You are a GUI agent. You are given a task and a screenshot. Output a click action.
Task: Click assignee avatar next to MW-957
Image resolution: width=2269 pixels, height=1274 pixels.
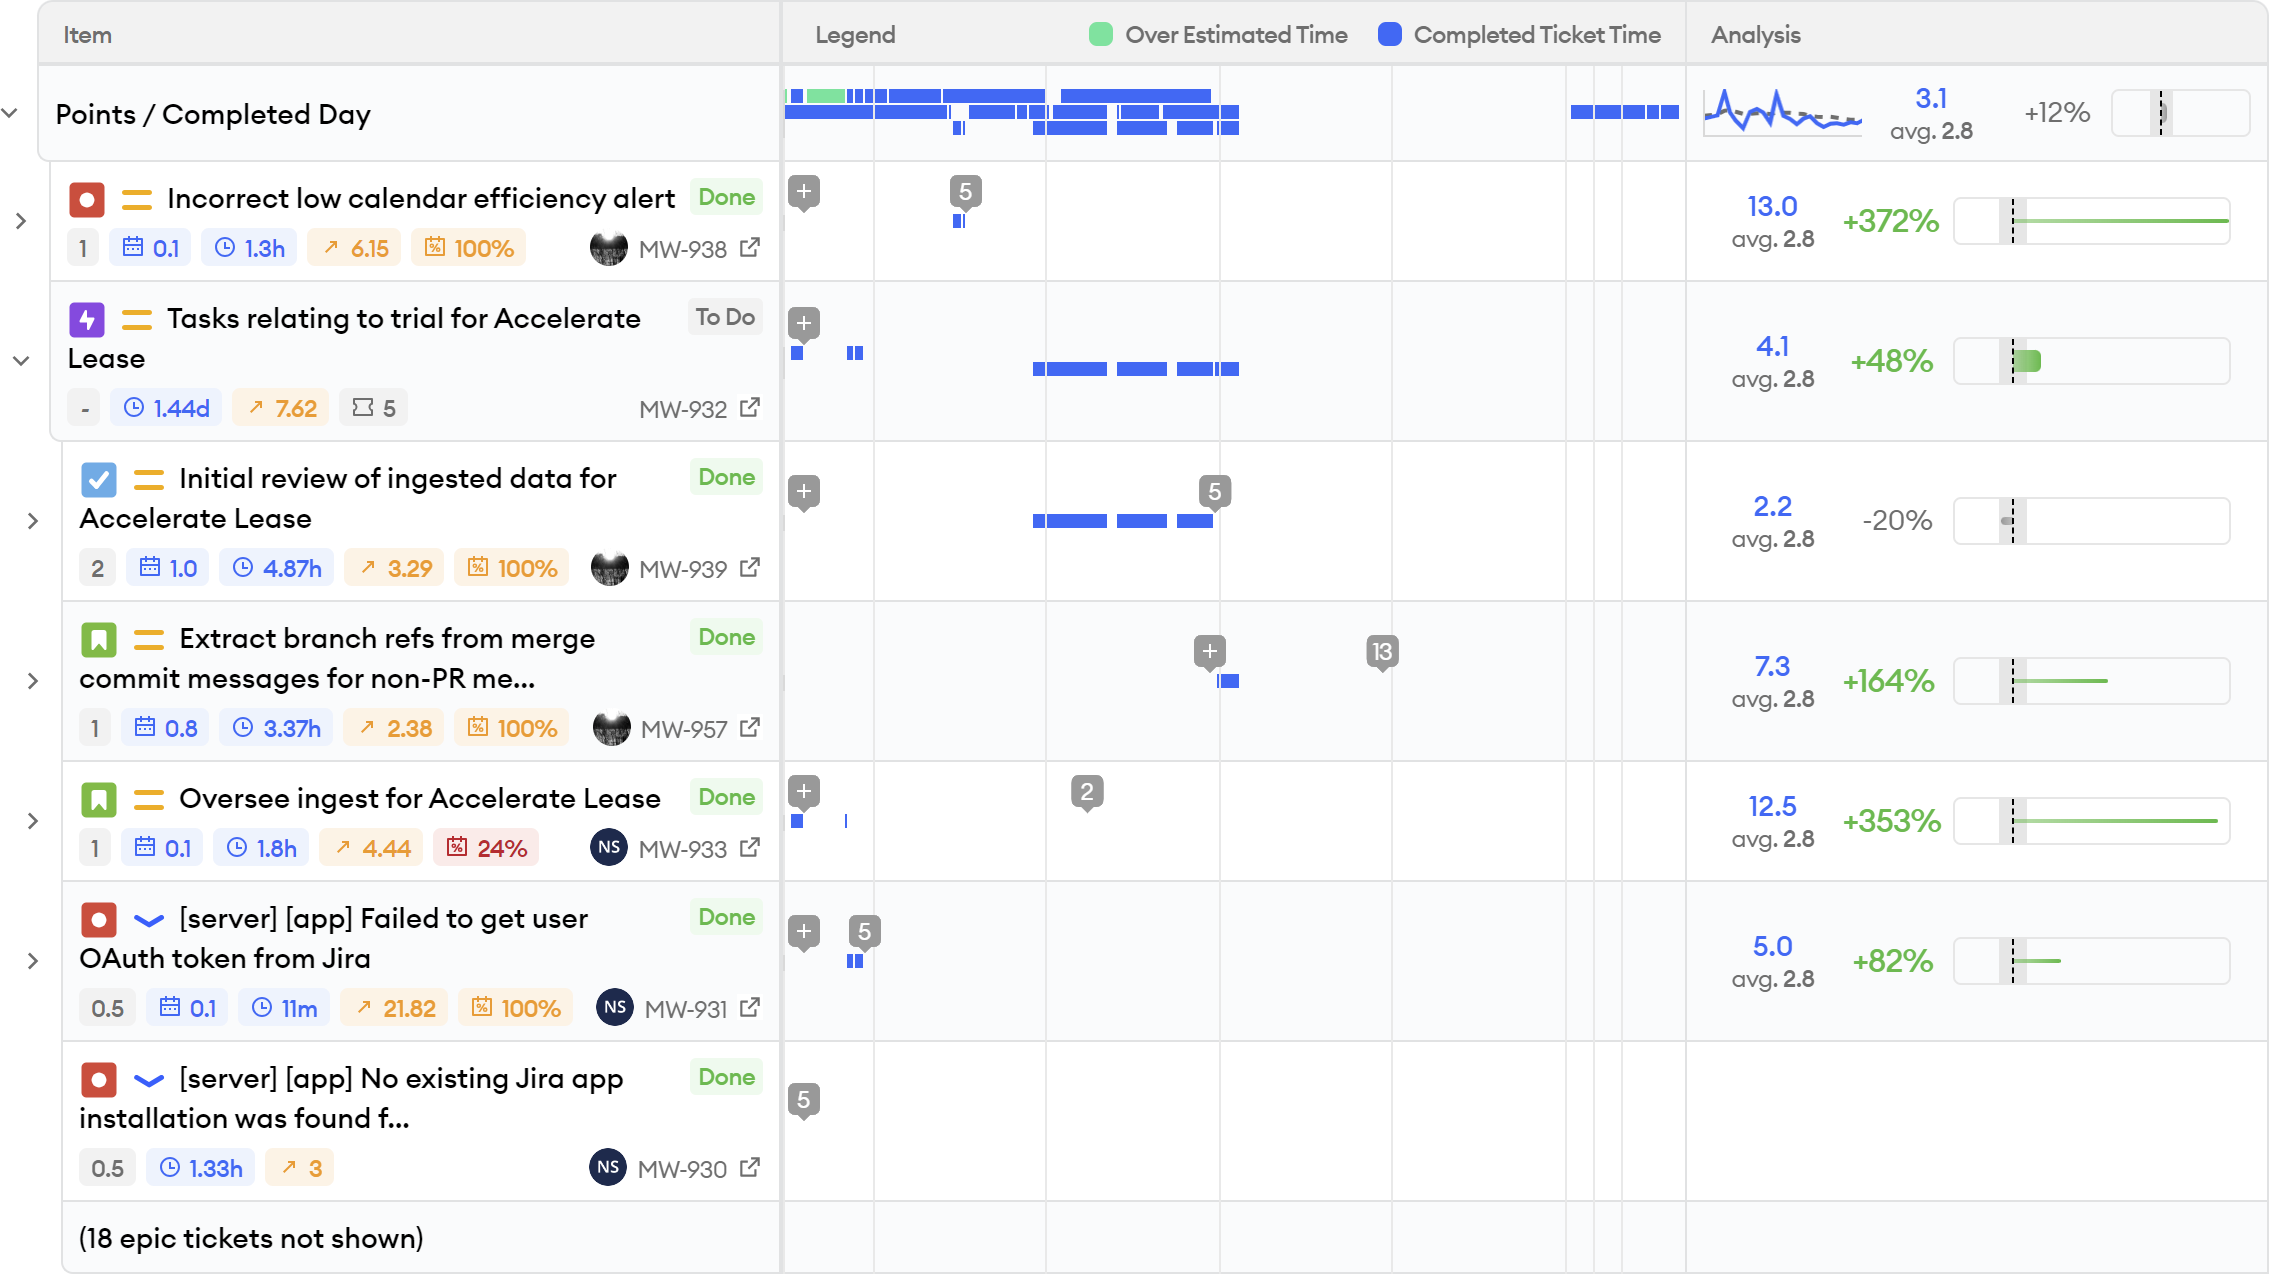(612, 728)
